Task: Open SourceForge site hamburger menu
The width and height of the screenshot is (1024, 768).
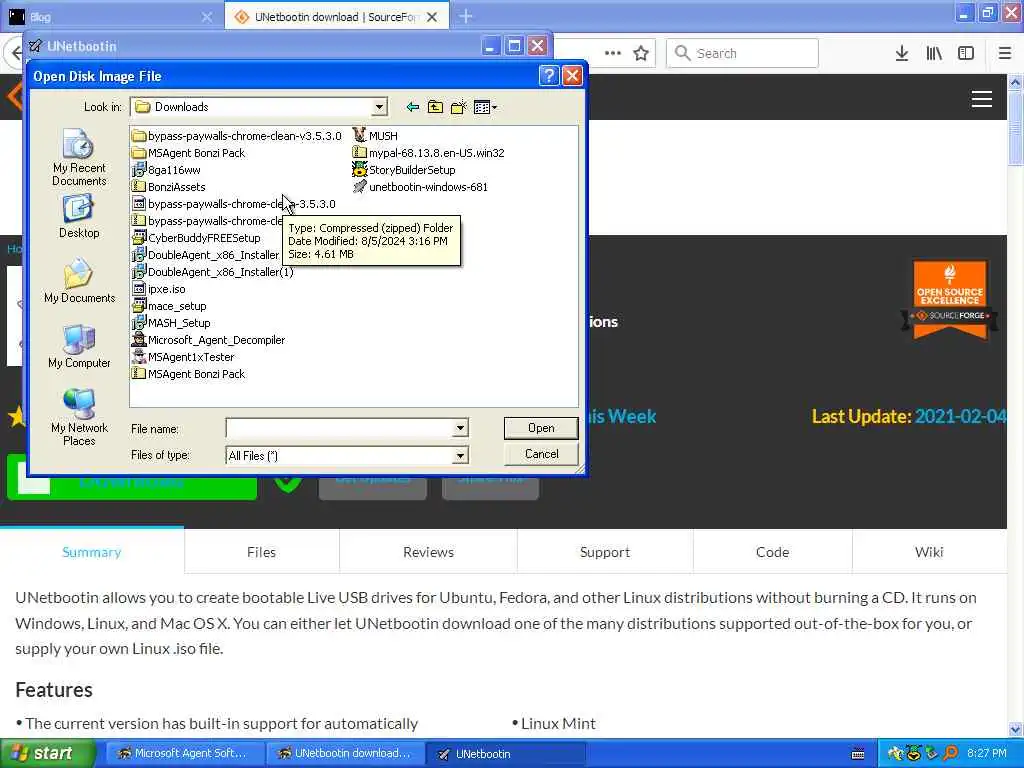Action: click(x=982, y=99)
